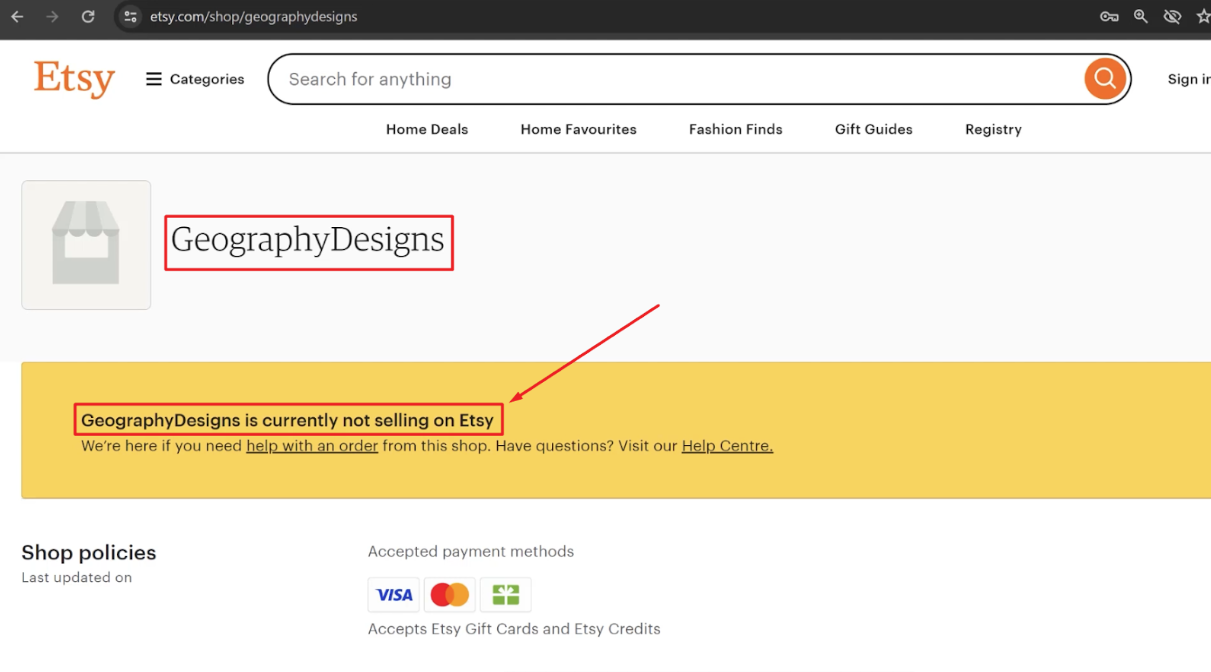Reload the page with the refresh icon
Screen dimensions: 1211x672
point(88,16)
